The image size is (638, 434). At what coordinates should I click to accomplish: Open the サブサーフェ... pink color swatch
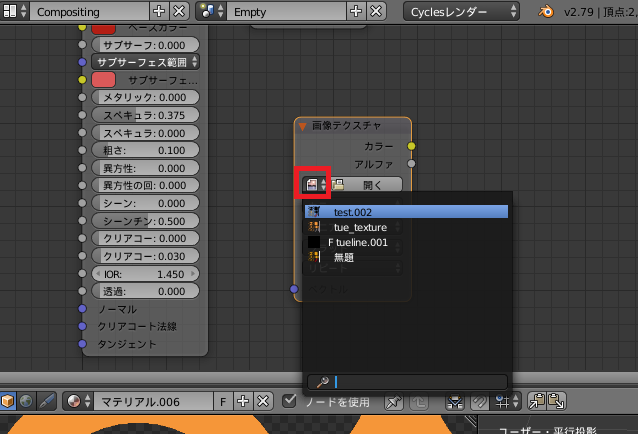[103, 80]
